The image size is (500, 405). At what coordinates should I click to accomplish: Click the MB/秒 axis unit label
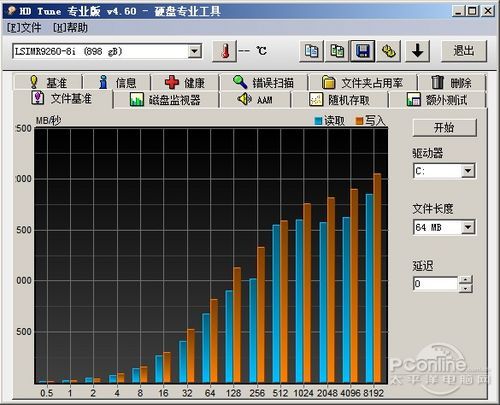point(49,120)
